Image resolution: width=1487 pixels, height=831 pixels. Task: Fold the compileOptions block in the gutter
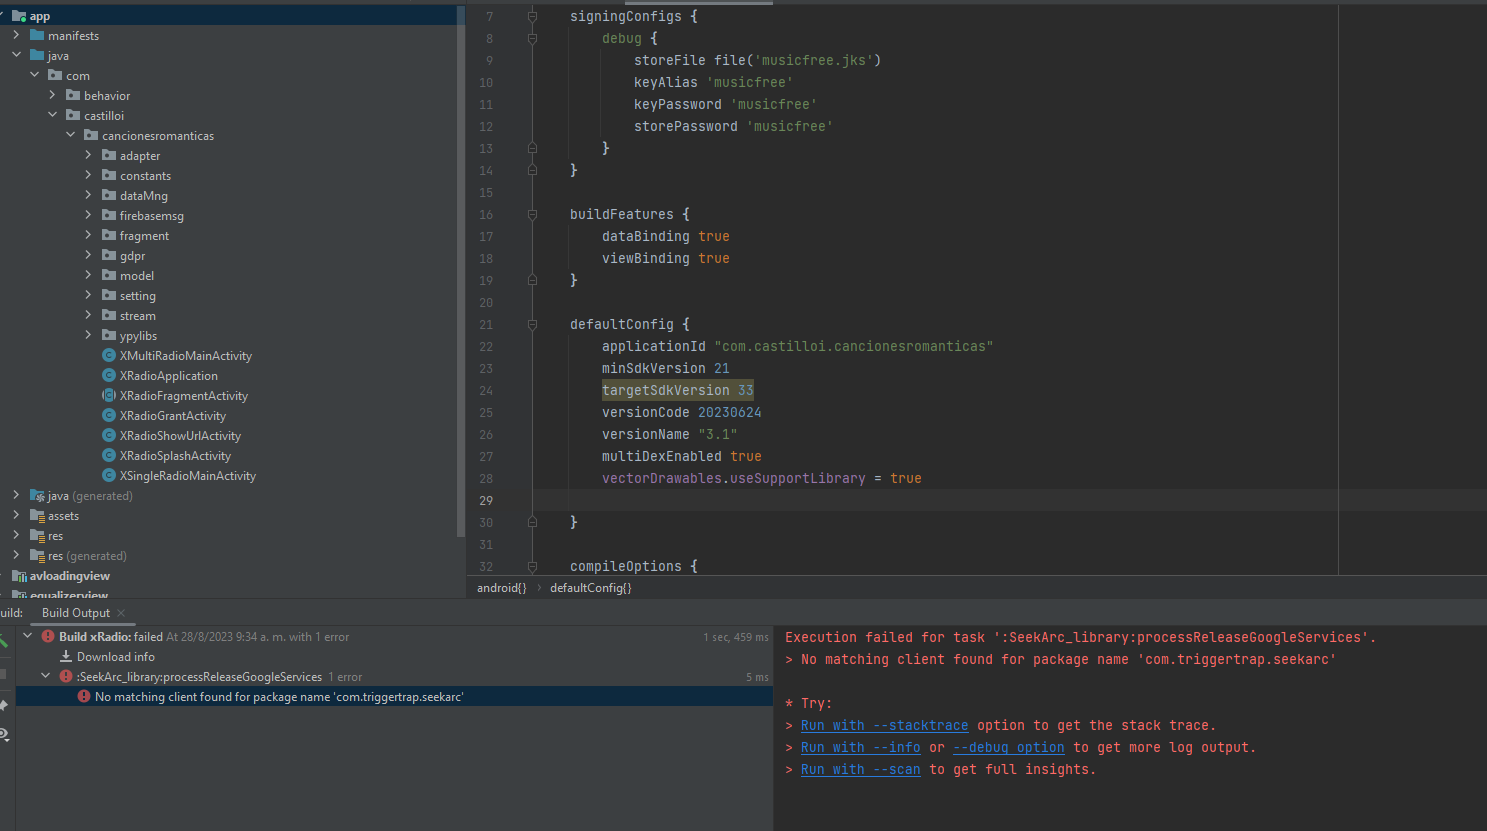tap(532, 566)
